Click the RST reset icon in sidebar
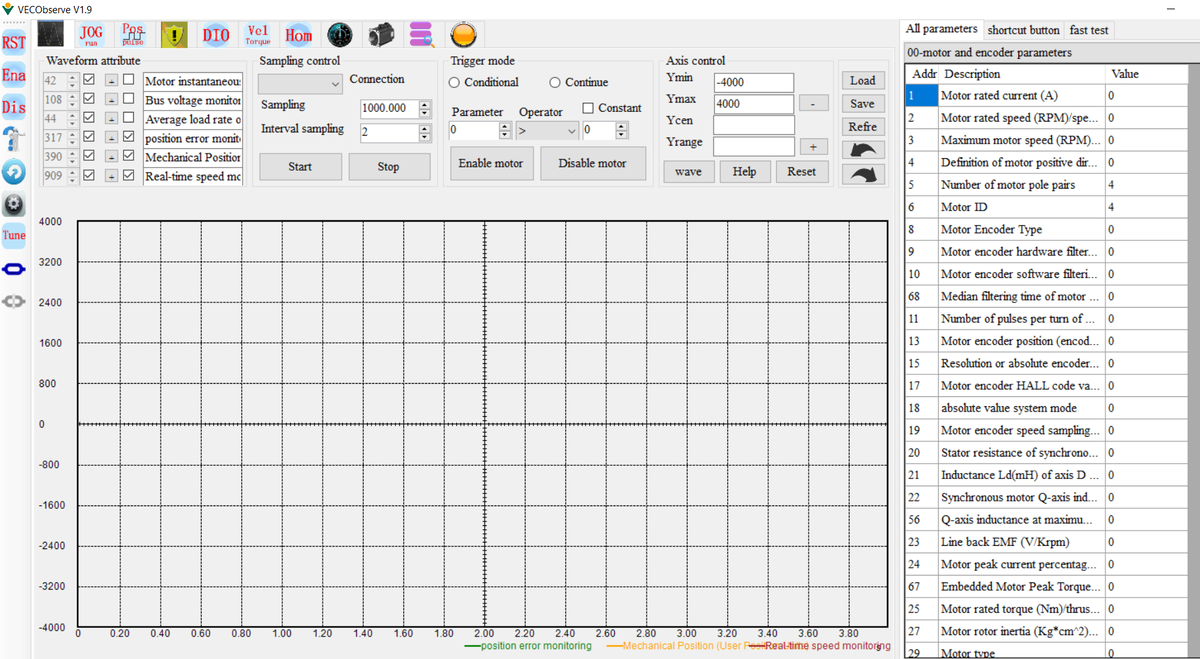 14,42
